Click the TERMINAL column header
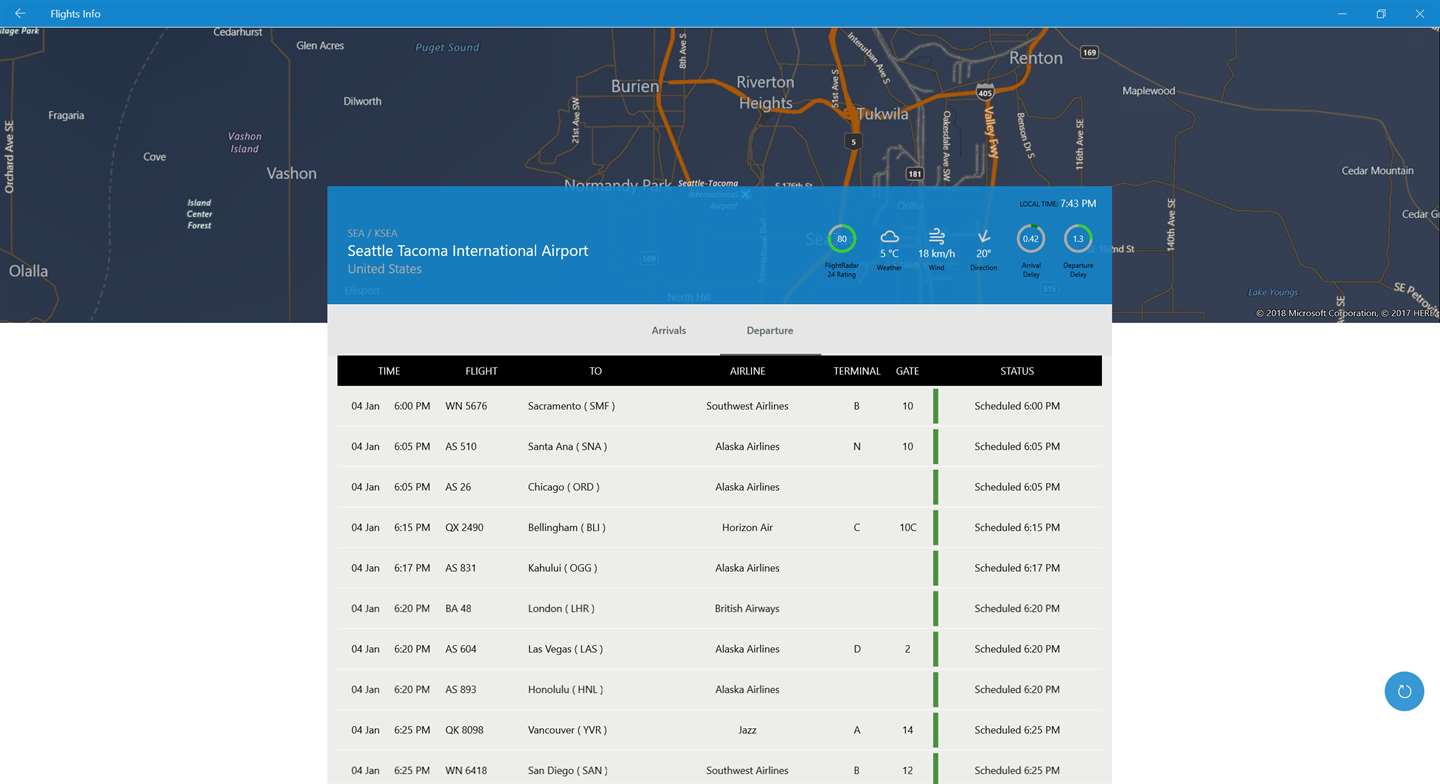1440x784 pixels. tap(857, 371)
